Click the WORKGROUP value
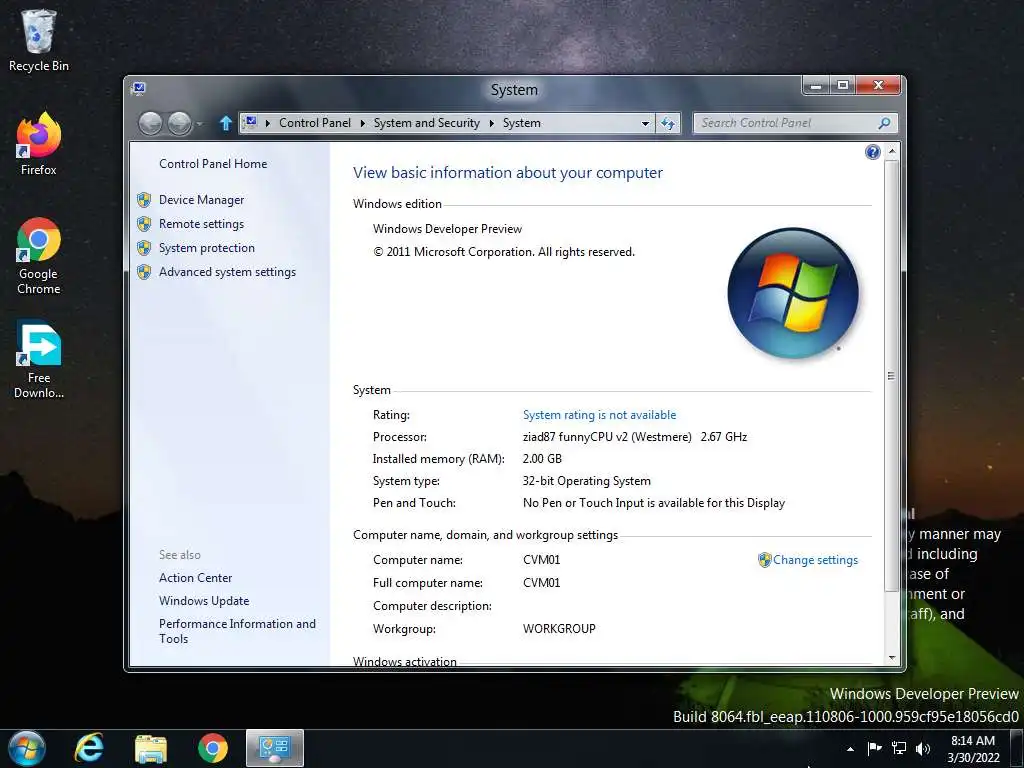The image size is (1024, 768). pyautogui.click(x=559, y=629)
